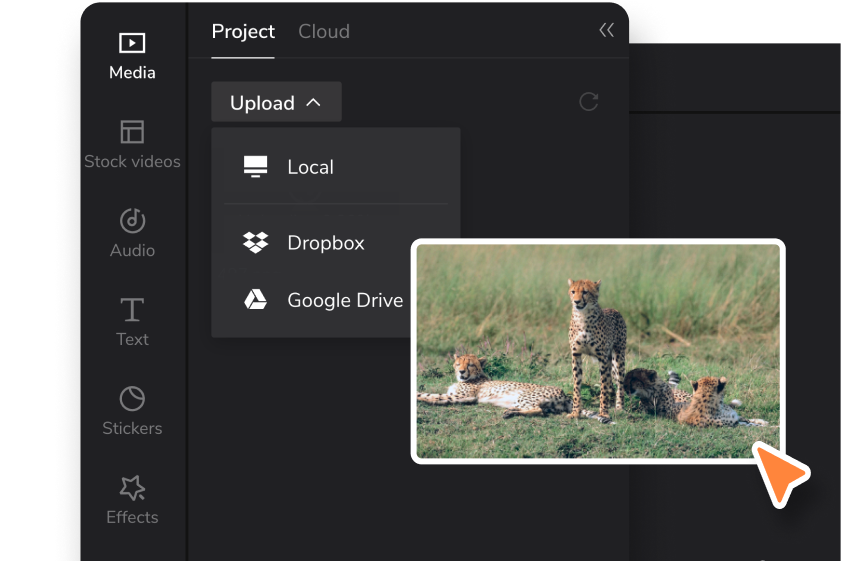Switch to the Cloud tab
Image resolution: width=841 pixels, height=561 pixels.
[324, 31]
